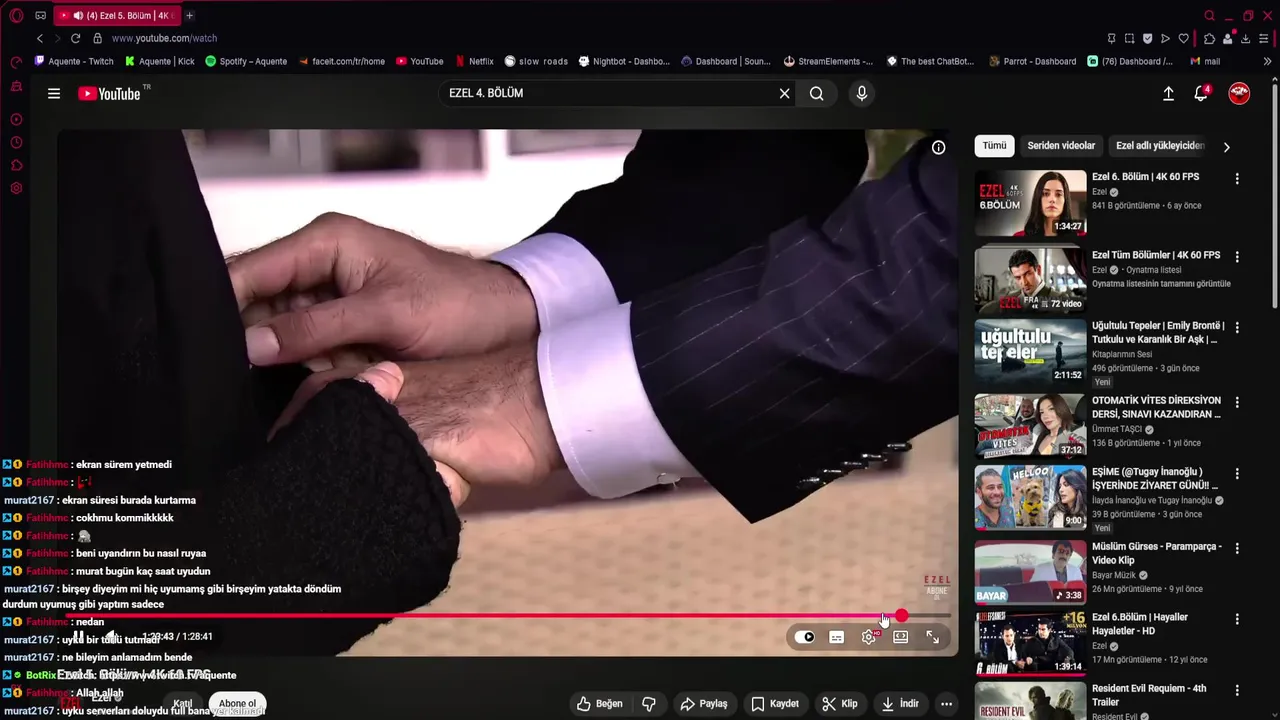Open the Ezel Tüm Bölümler playlist thumbnail
Screen dimensions: 1280x720
coord(1030,279)
